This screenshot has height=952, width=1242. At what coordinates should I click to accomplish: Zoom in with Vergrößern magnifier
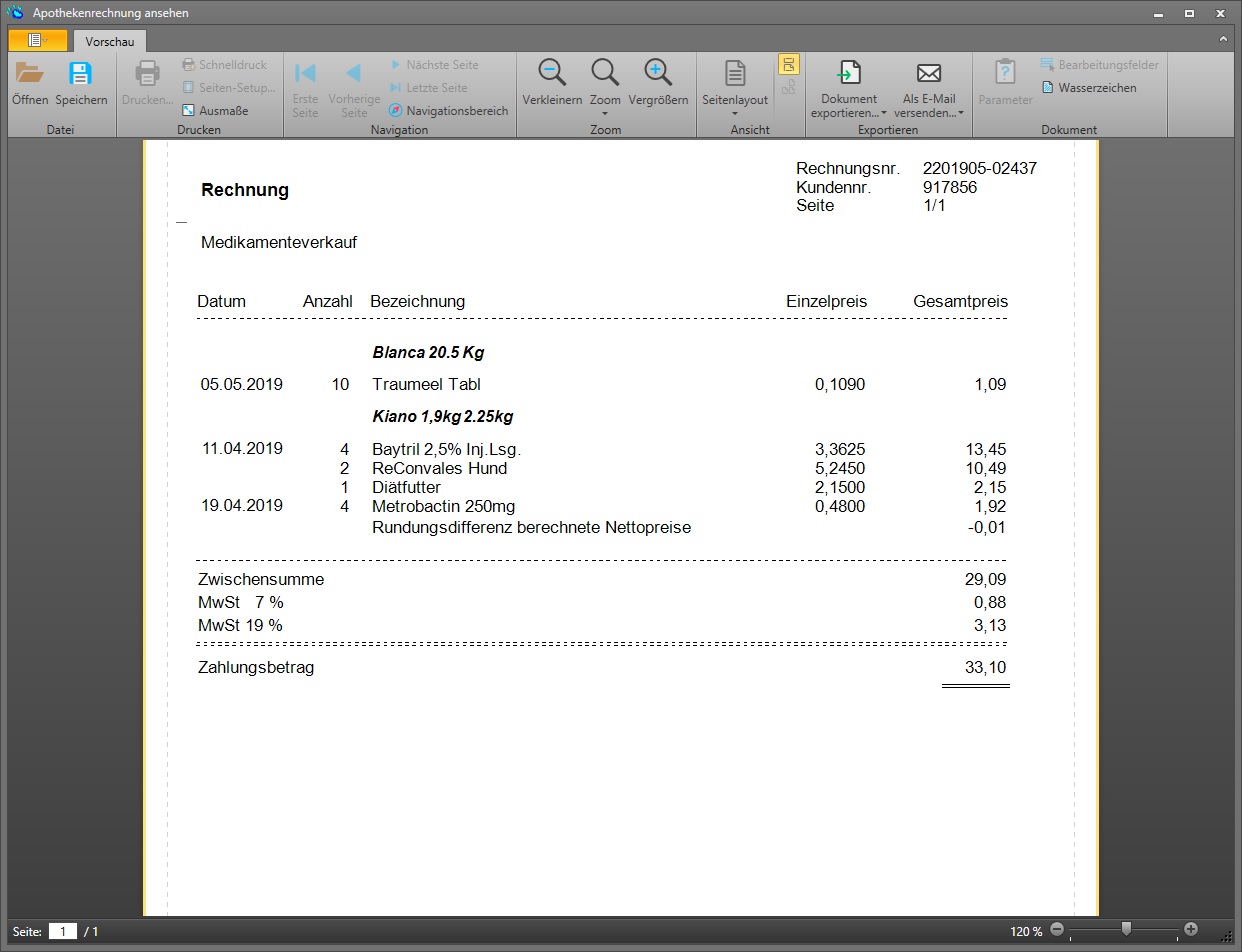click(x=658, y=83)
